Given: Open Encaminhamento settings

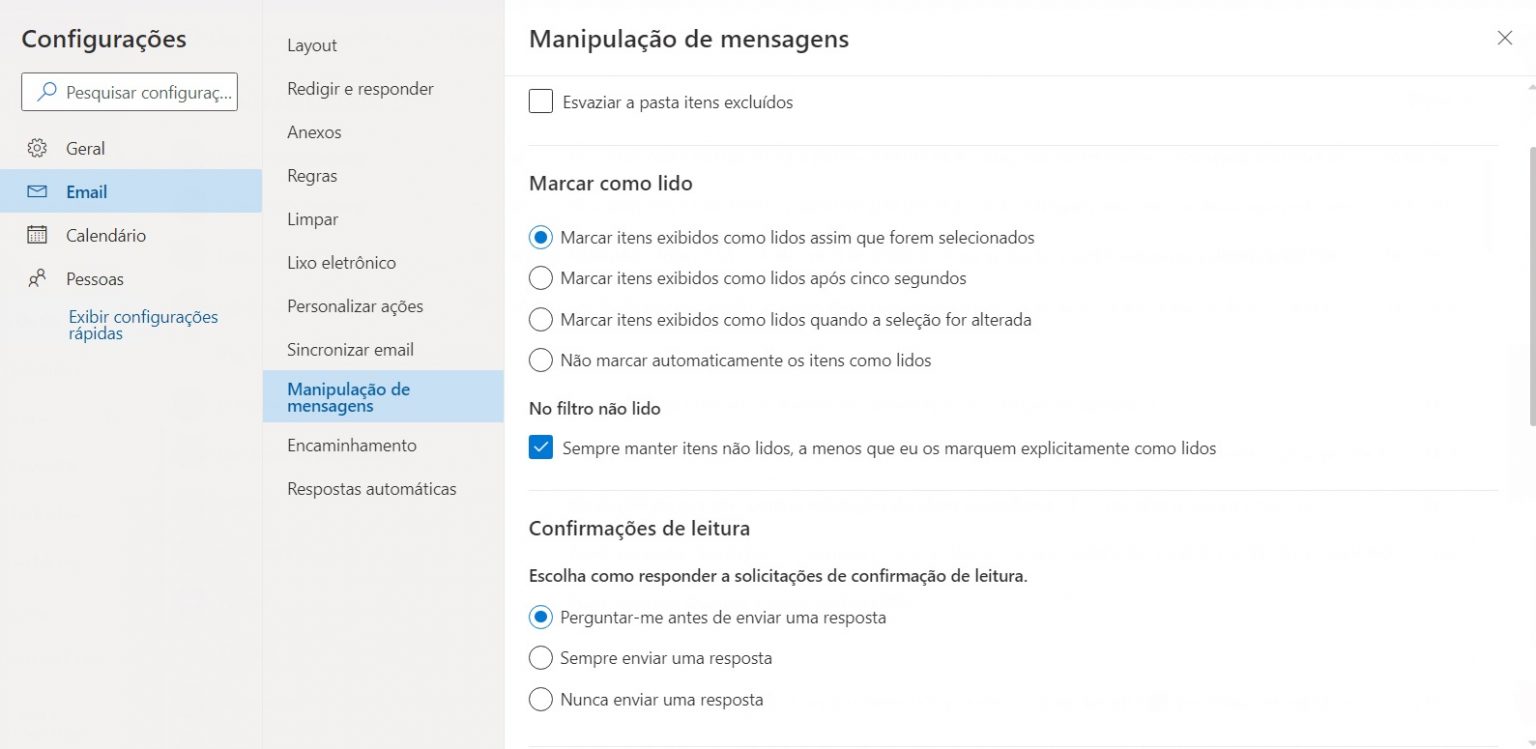Looking at the screenshot, I should click(x=383, y=445).
